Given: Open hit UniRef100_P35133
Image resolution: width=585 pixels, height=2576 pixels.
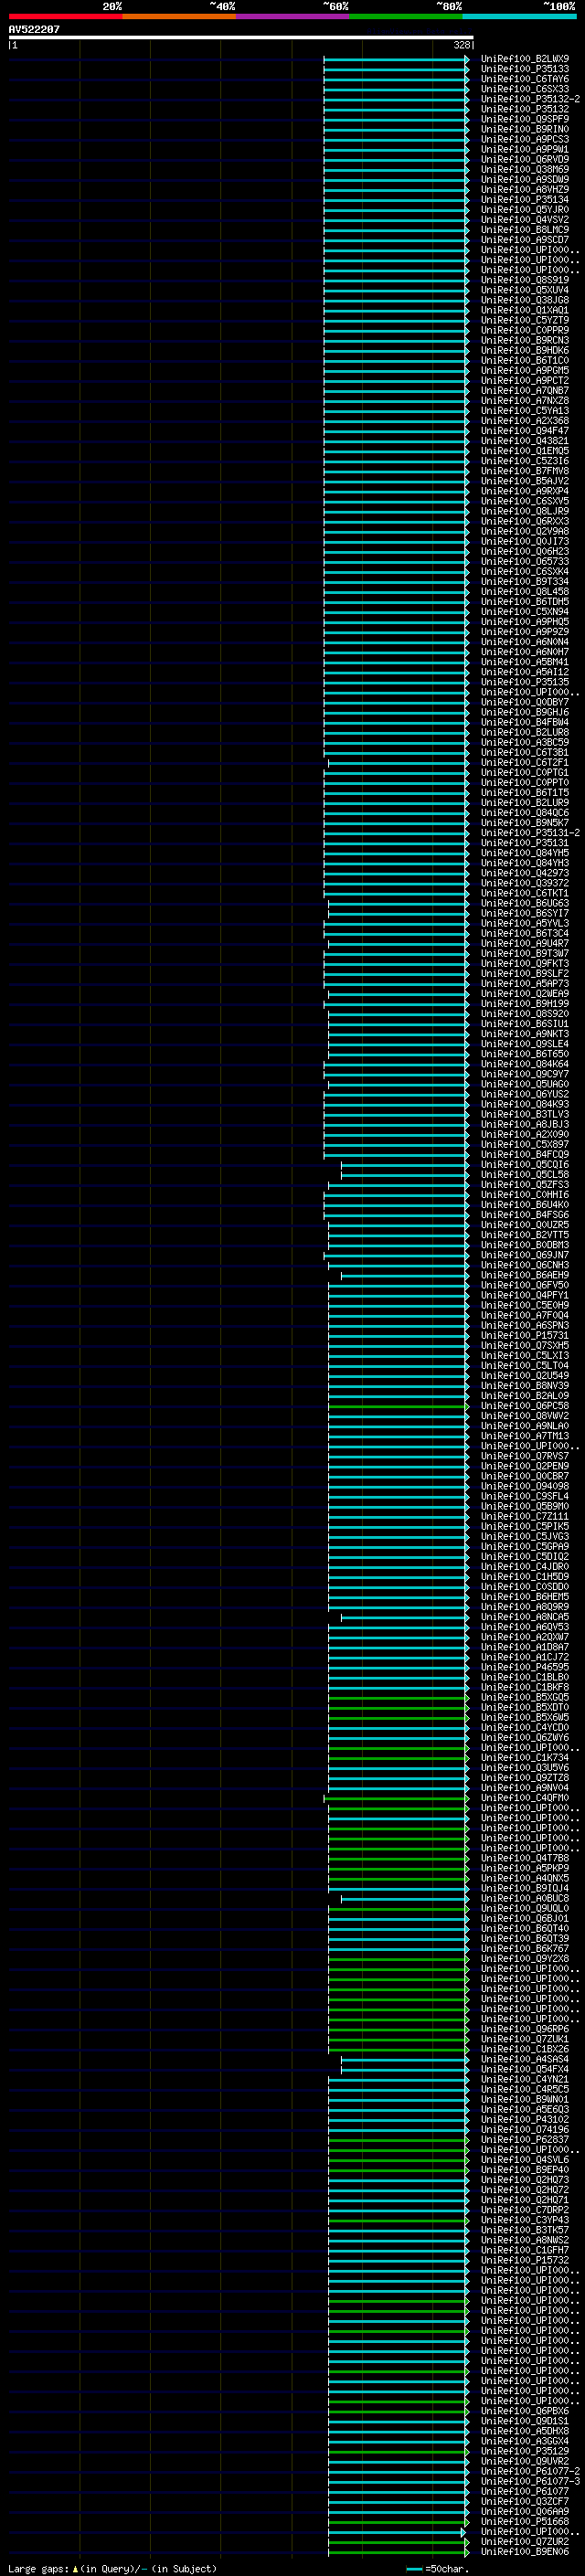Looking at the screenshot, I should click(524, 69).
